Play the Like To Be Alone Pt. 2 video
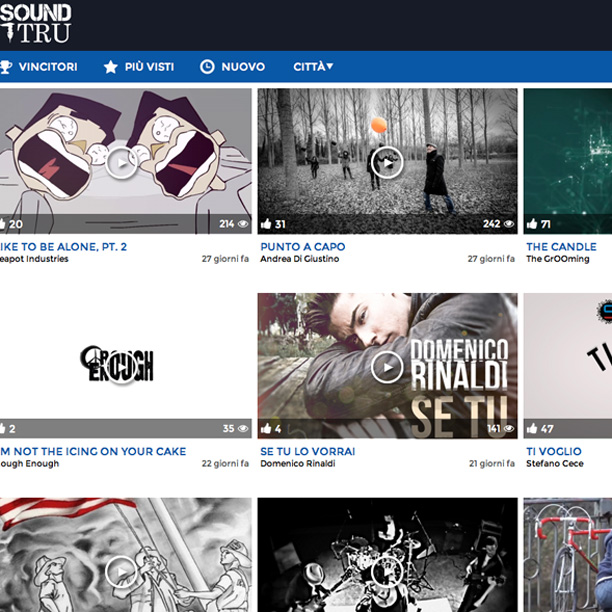Image resolution: width=612 pixels, height=612 pixels. click(121, 163)
